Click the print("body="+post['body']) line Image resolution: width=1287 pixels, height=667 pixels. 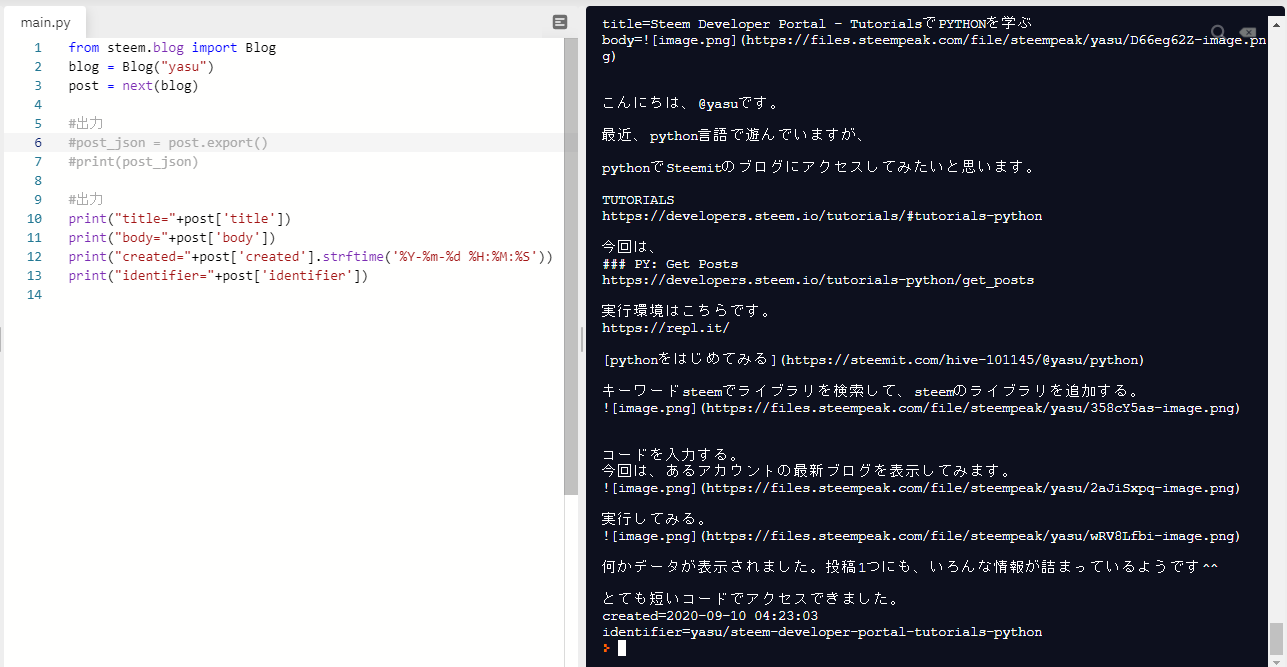(172, 238)
